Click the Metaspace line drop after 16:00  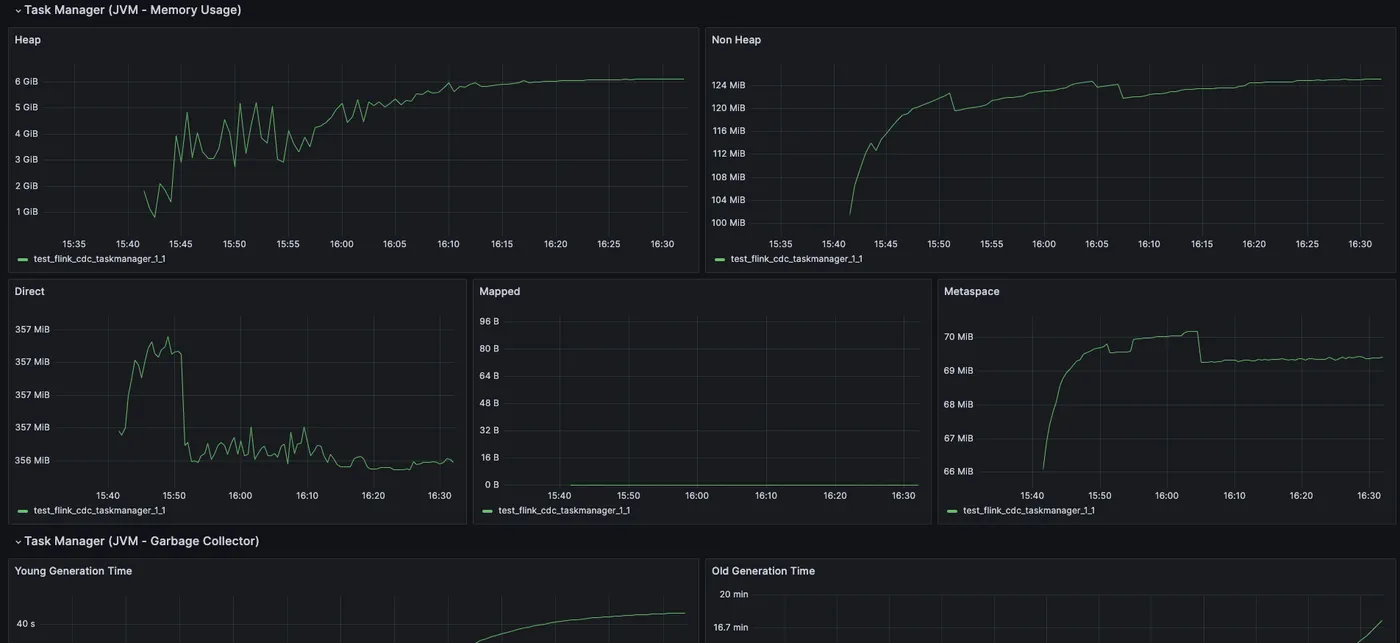1198,346
